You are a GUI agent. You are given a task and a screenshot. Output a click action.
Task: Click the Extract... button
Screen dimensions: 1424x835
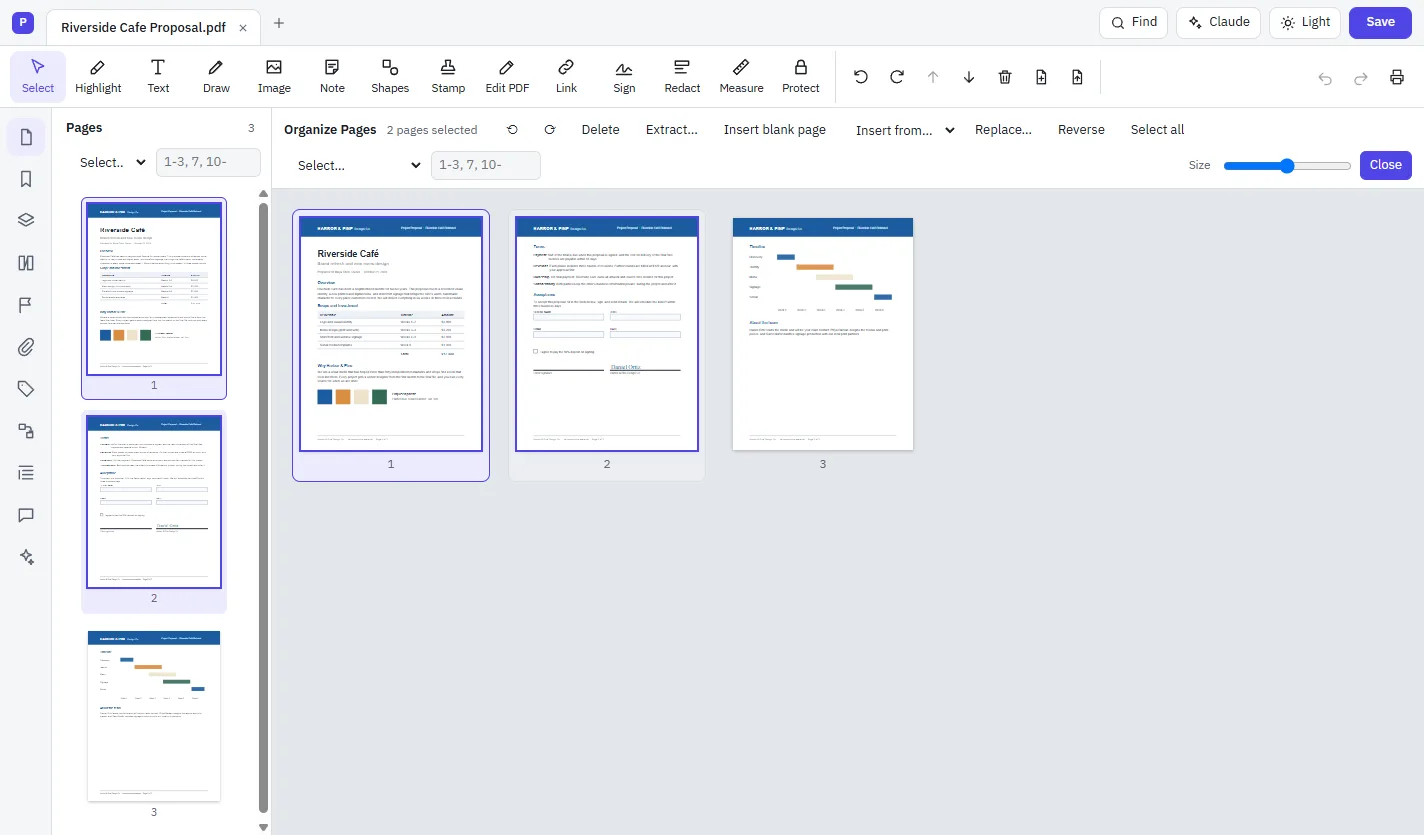(672, 130)
